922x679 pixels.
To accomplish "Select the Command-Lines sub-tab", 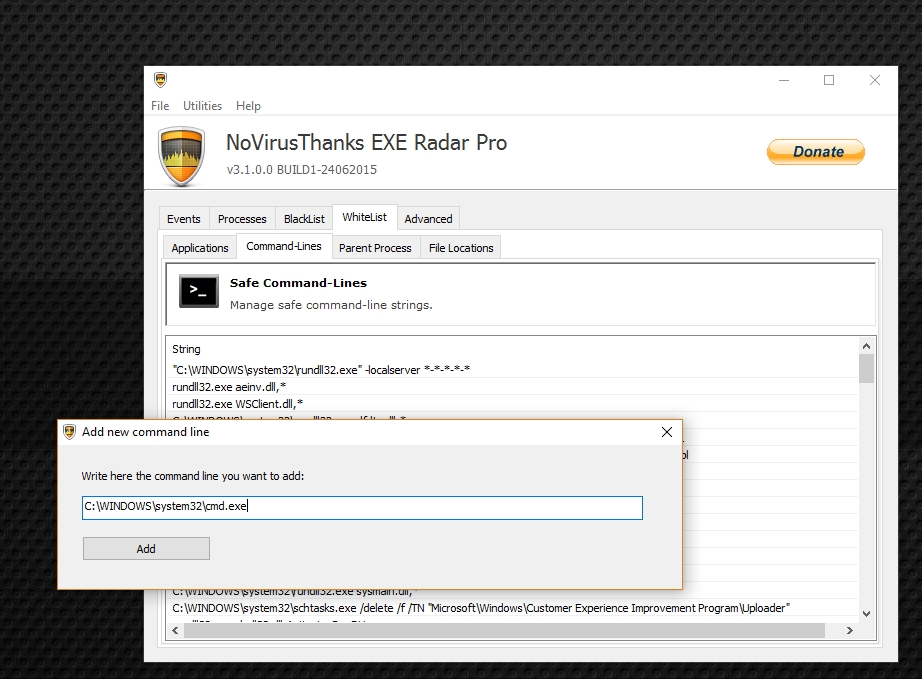I will [284, 246].
